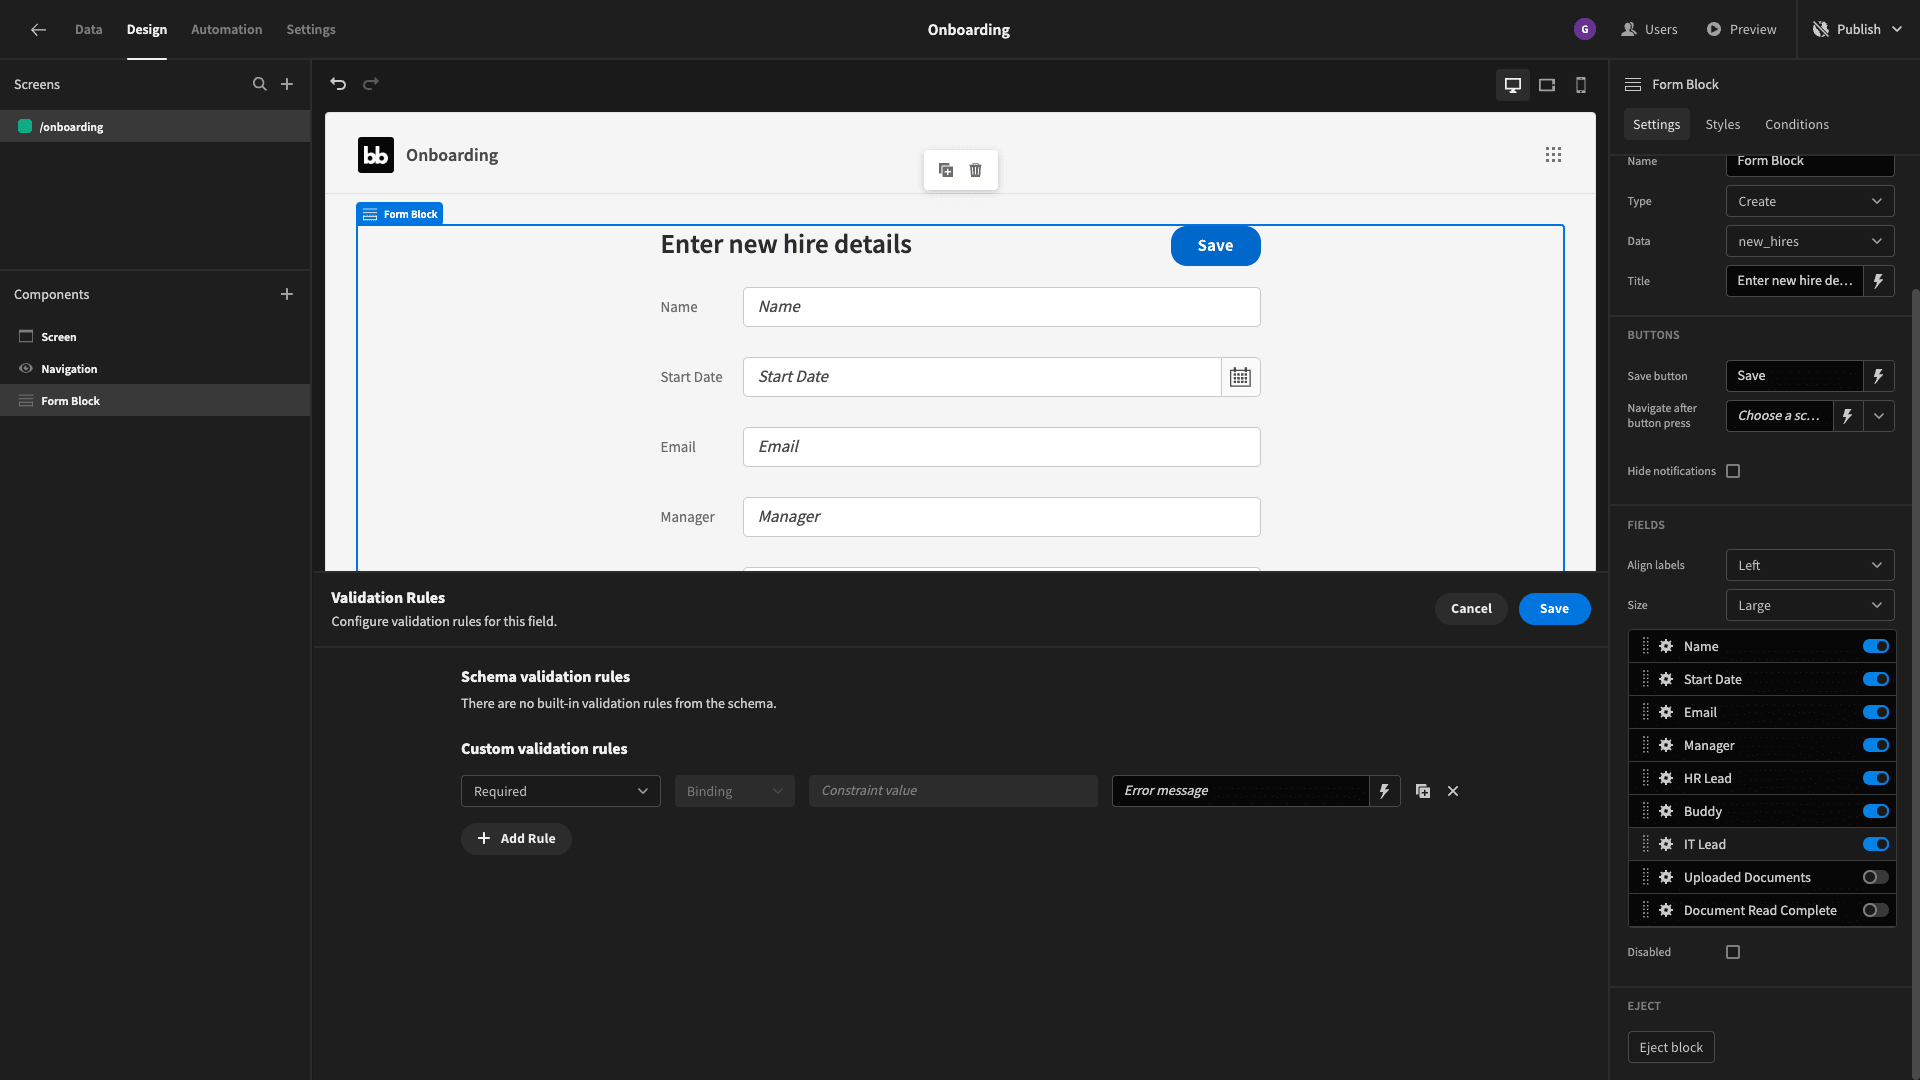Screen dimensions: 1920x1080
Task: Switch to the Styles tab
Action: point(1723,125)
